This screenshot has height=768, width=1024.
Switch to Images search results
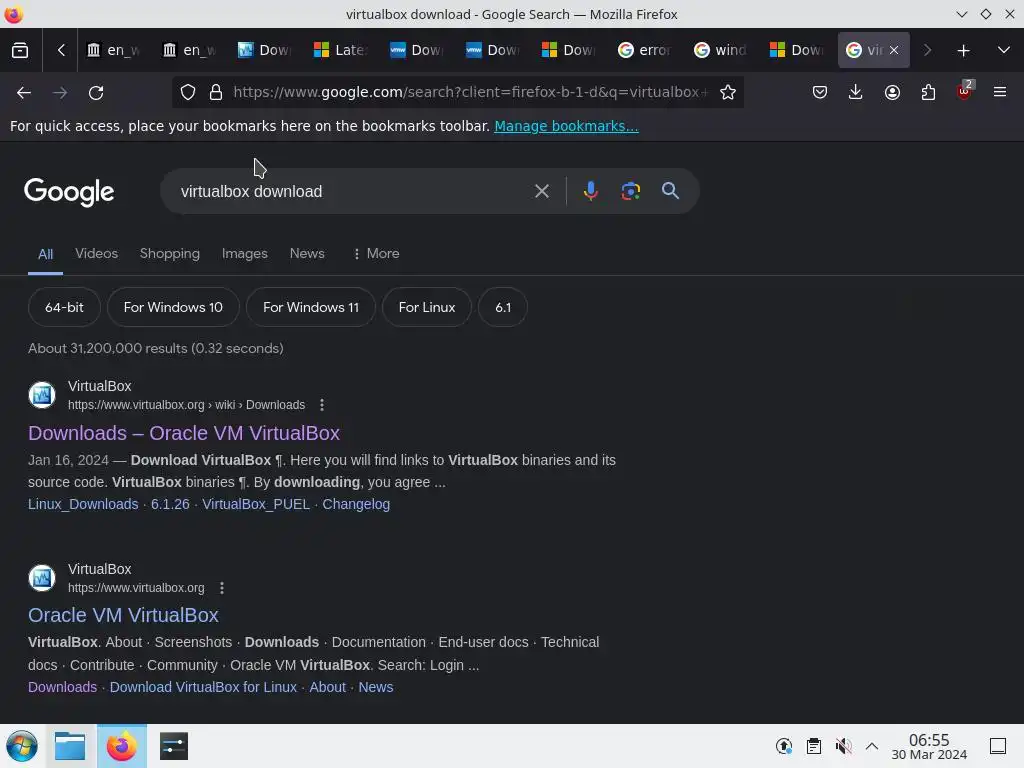point(244,253)
